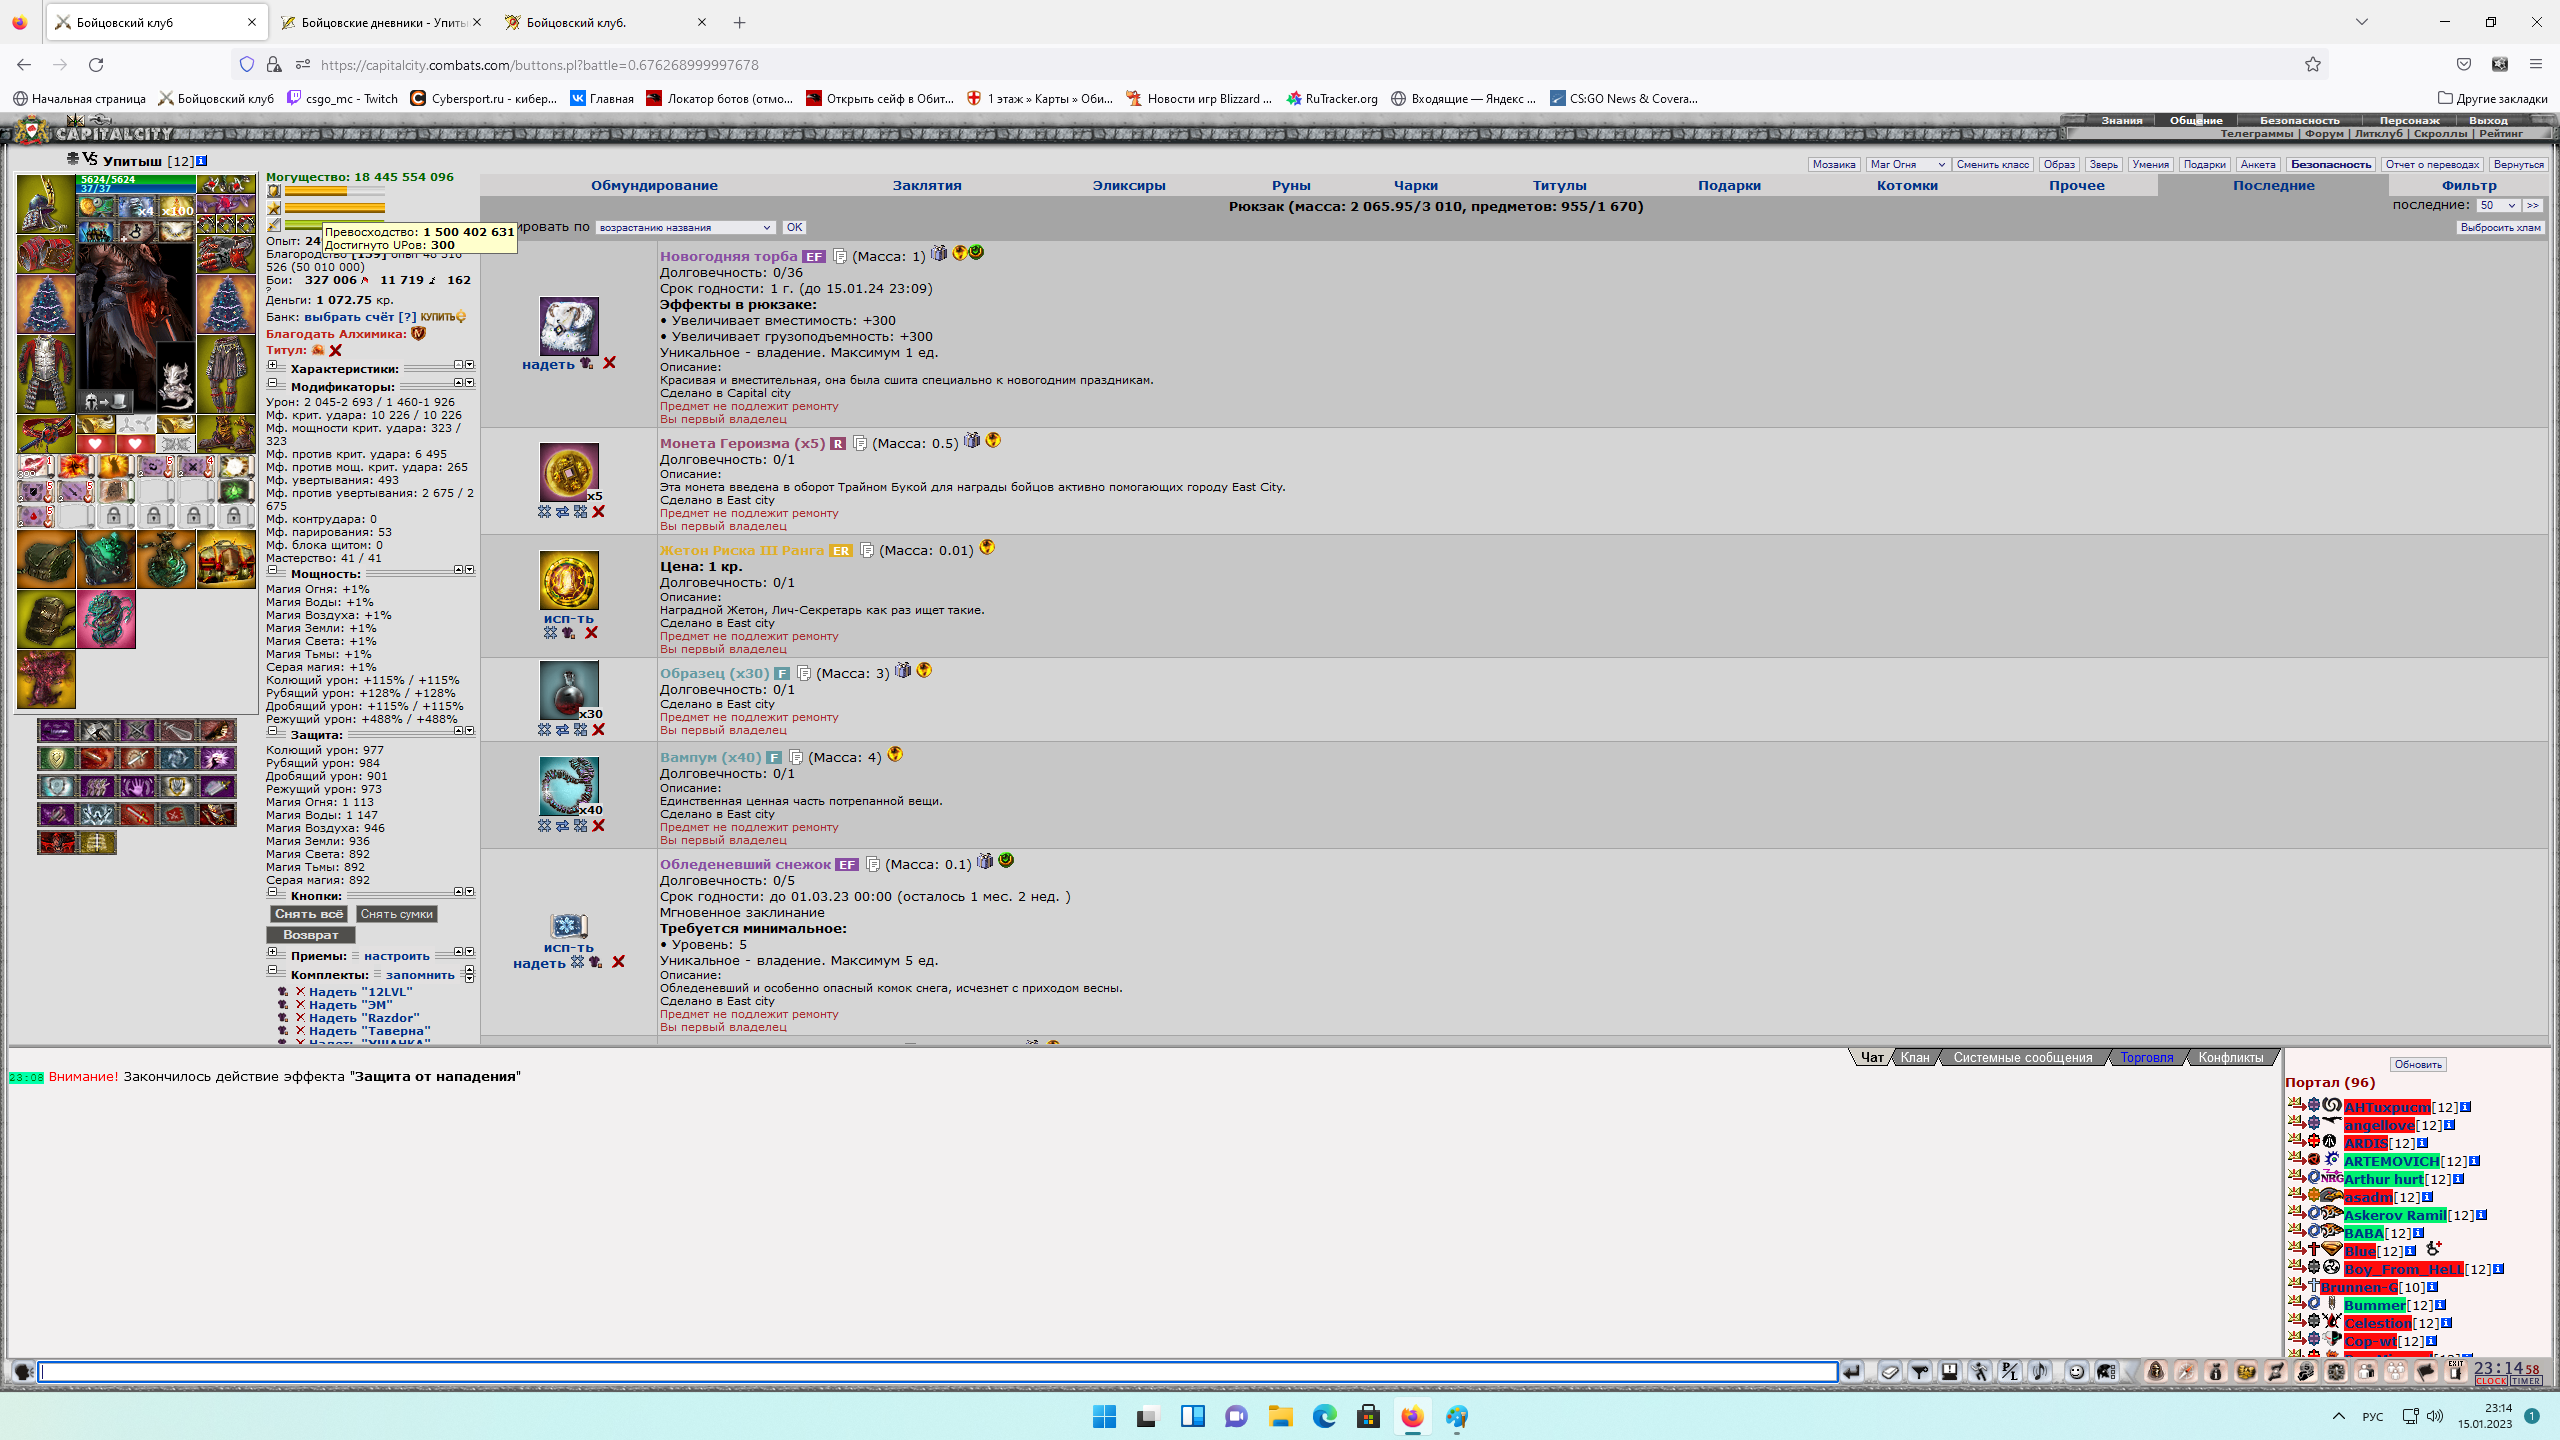Collapse the Комплекты section minus box
Screen dimensions: 2560x1440
click(x=272, y=971)
